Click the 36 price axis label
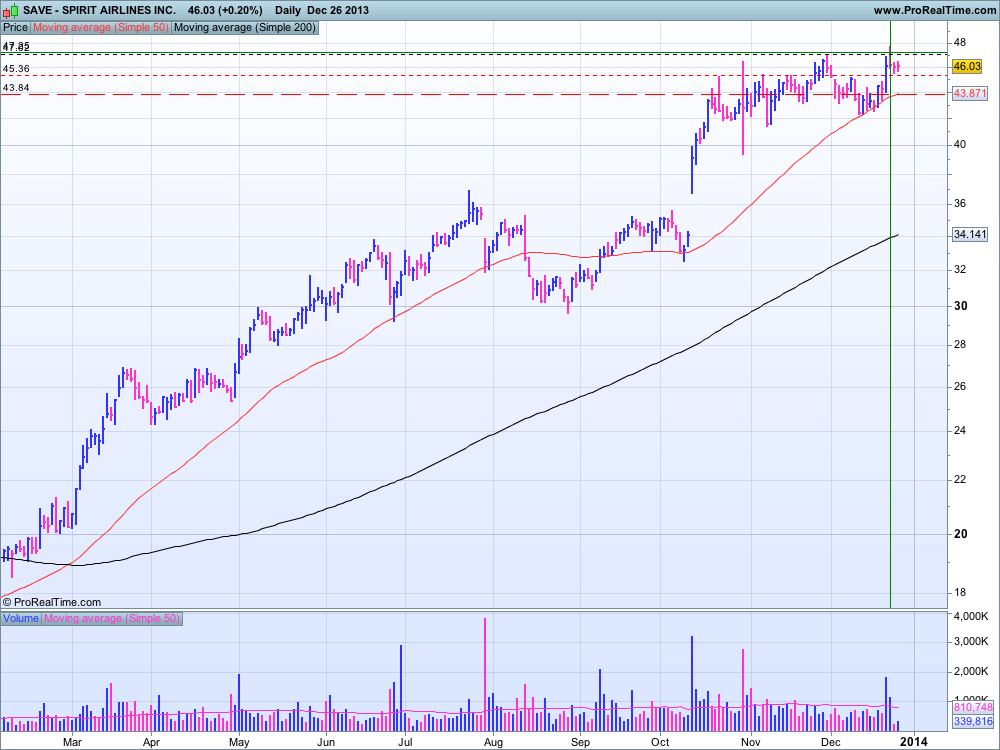1000x750 pixels. tap(959, 203)
